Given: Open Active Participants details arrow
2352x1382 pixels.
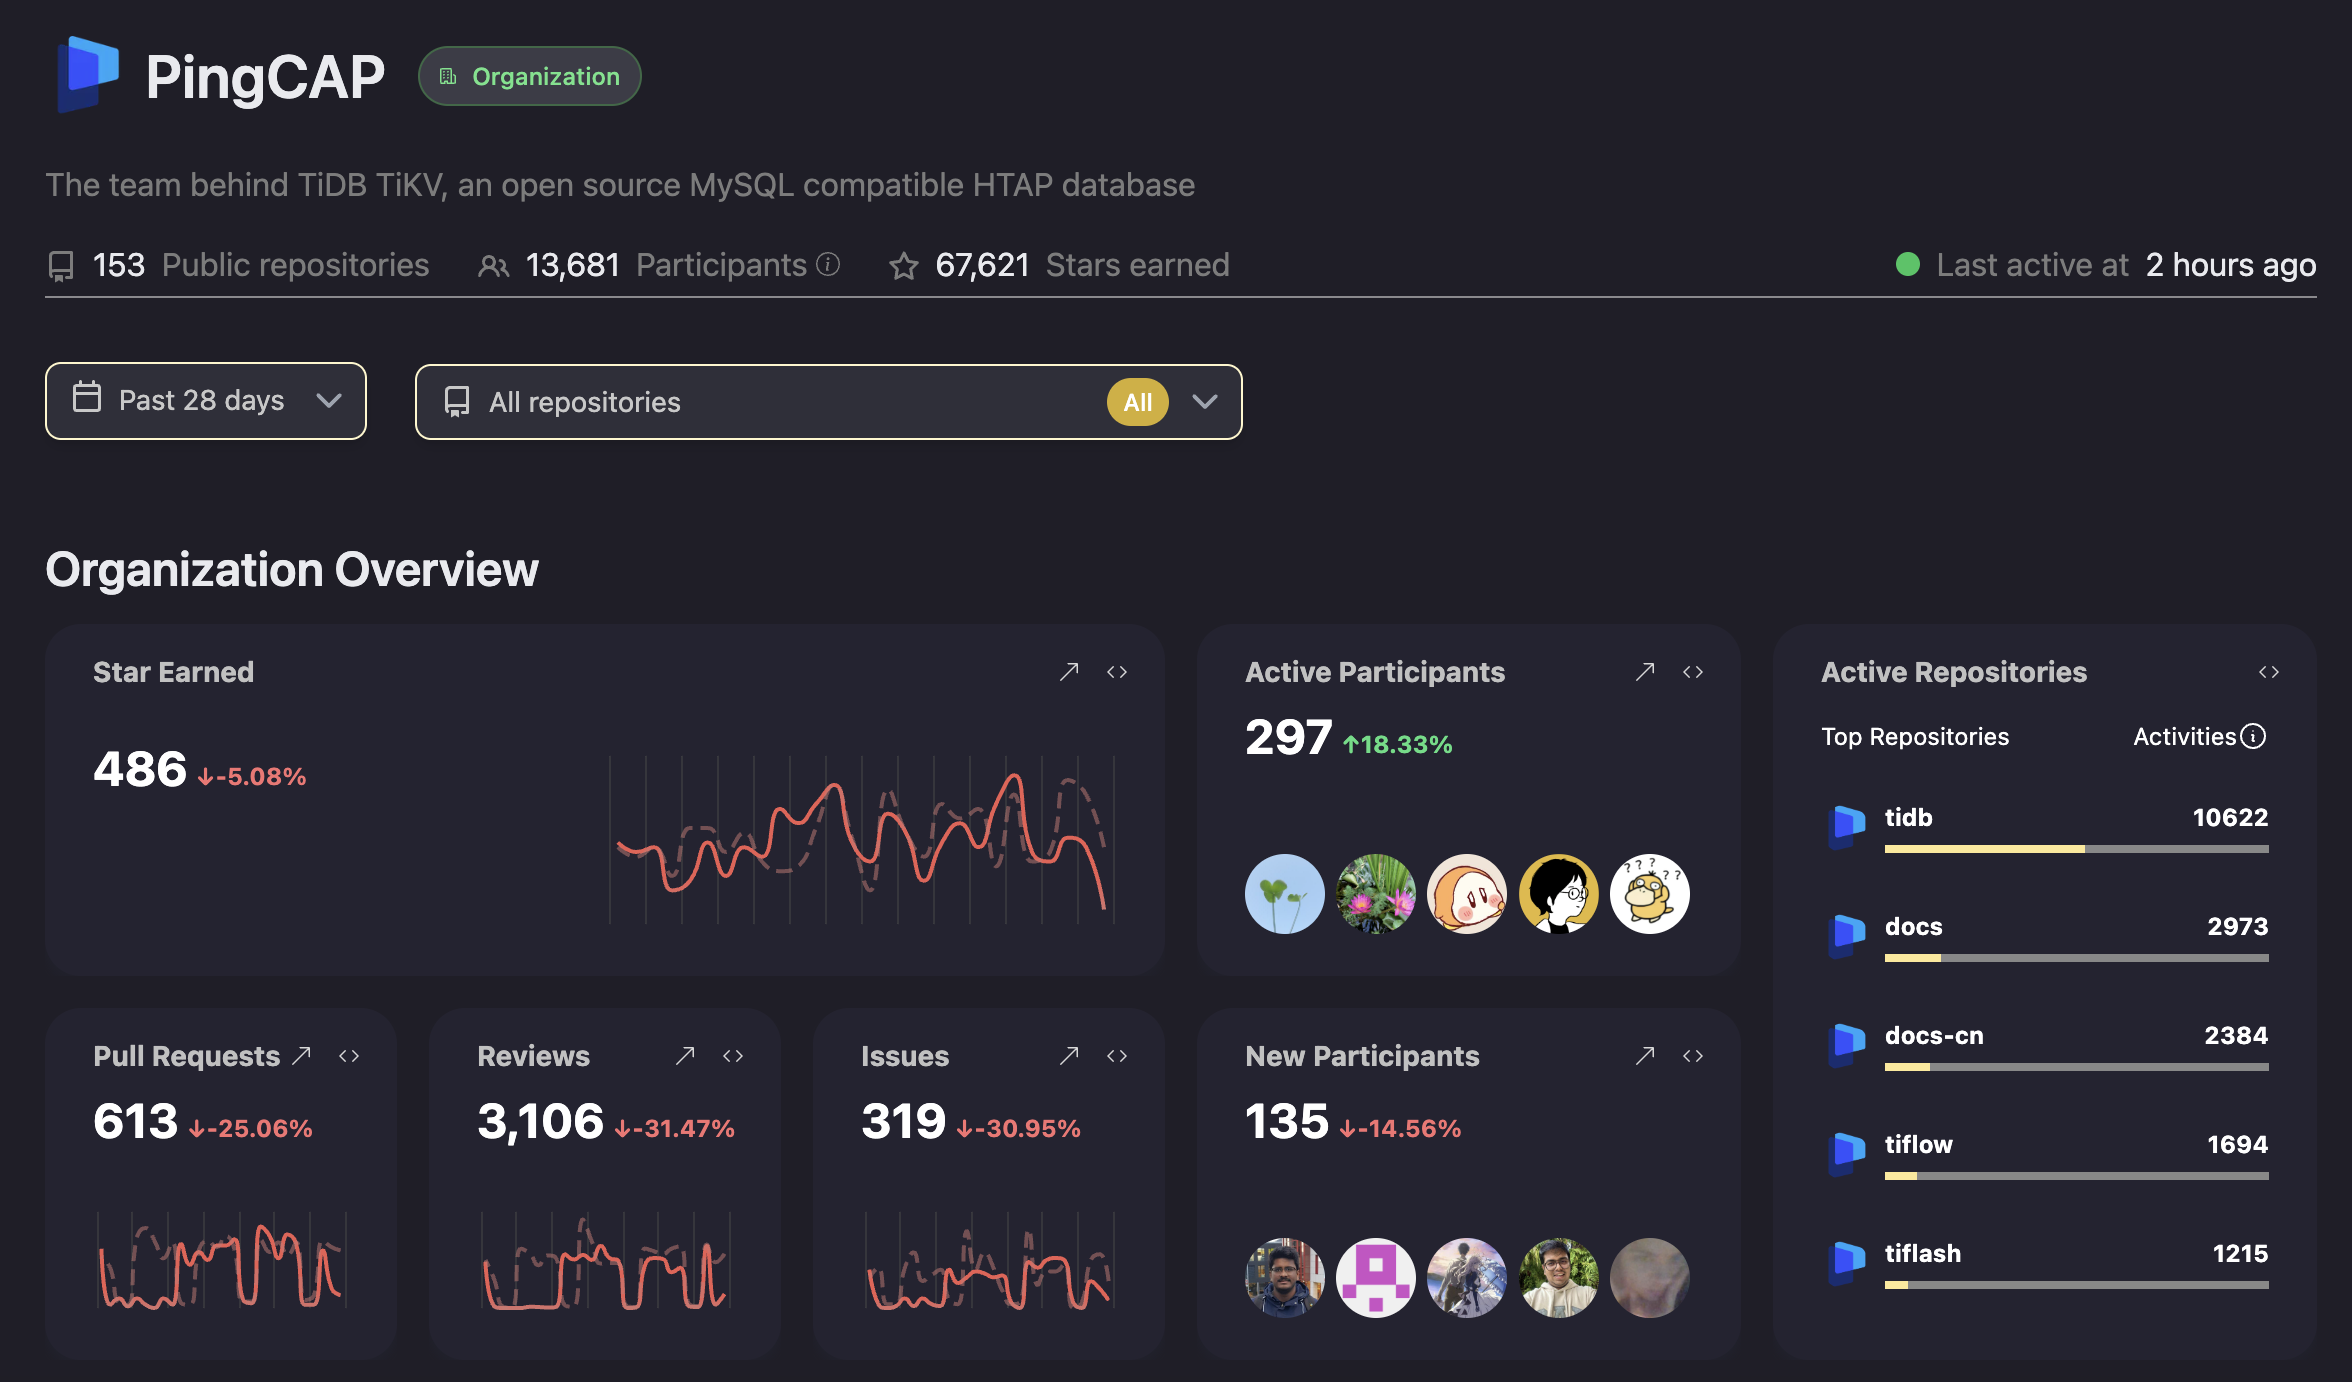Looking at the screenshot, I should 1645,672.
